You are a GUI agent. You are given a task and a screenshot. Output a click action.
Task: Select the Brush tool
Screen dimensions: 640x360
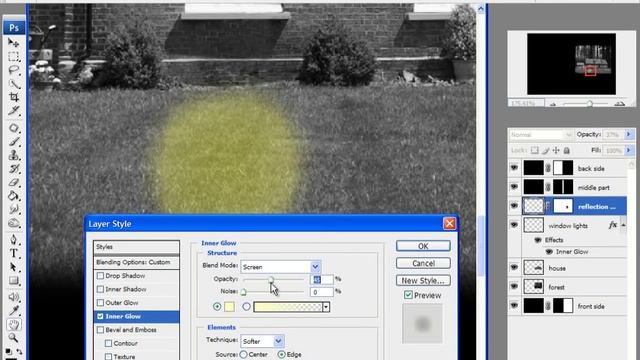click(13, 142)
